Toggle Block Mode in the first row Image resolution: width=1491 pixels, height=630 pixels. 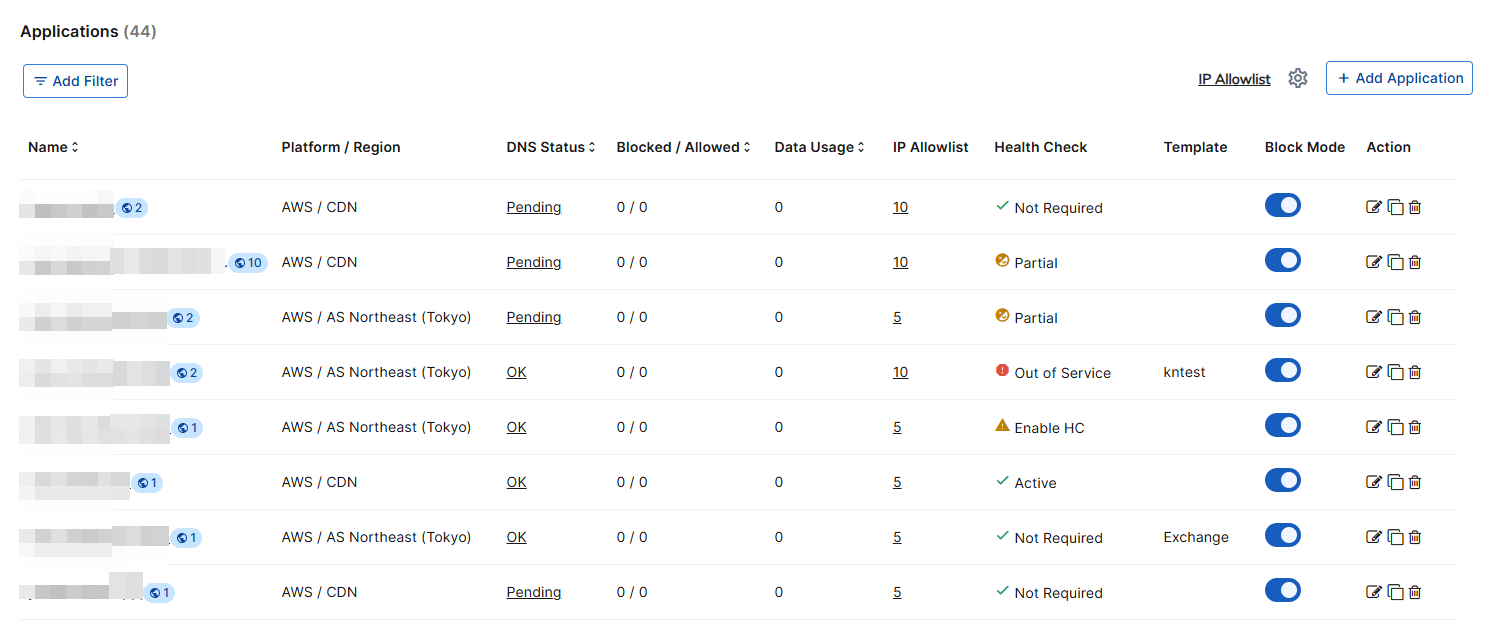coord(1282,205)
